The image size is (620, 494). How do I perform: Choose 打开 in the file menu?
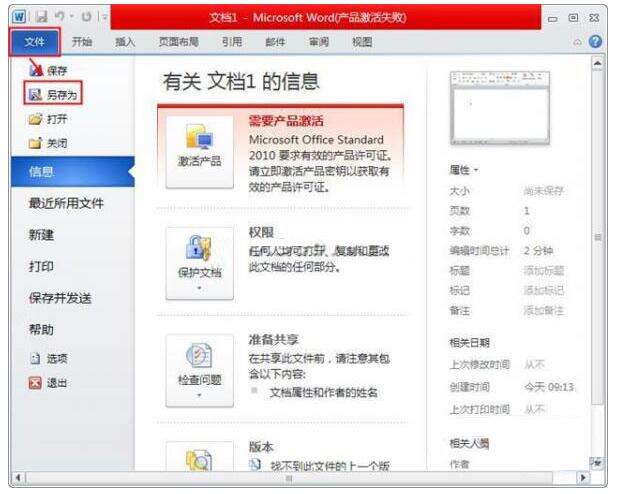point(48,119)
